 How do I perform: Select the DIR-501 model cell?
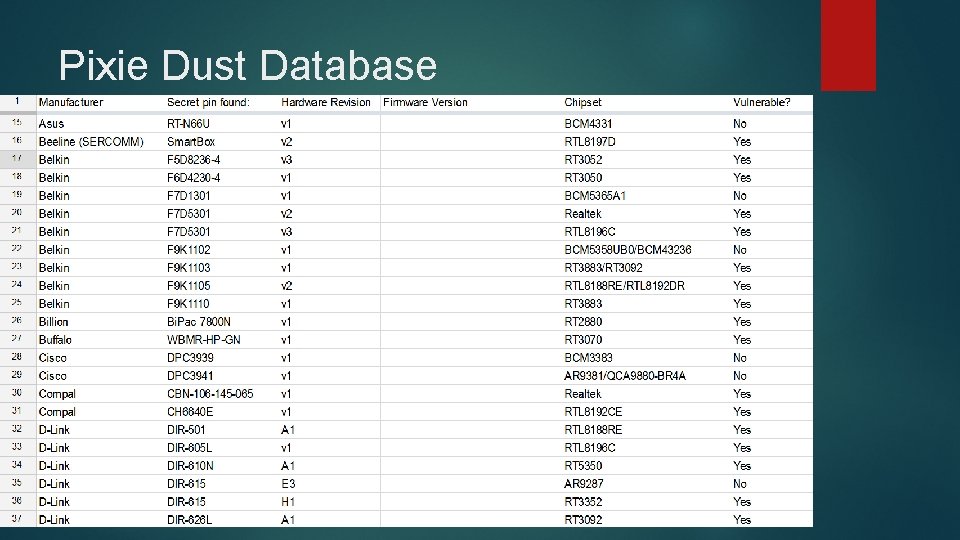pyautogui.click(x=186, y=430)
